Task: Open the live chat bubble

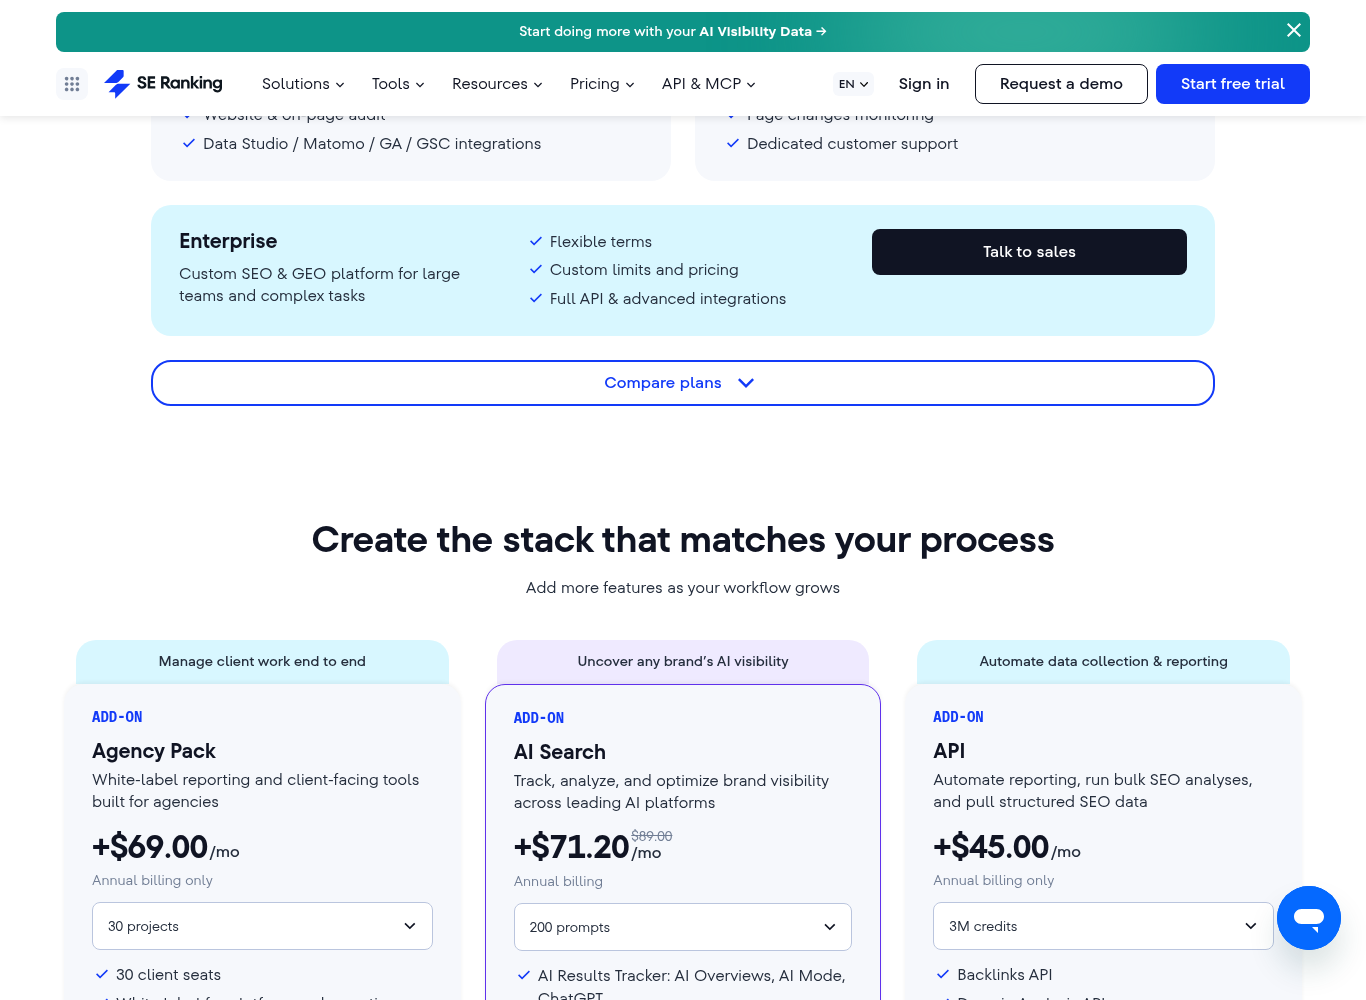Action: [1308, 918]
